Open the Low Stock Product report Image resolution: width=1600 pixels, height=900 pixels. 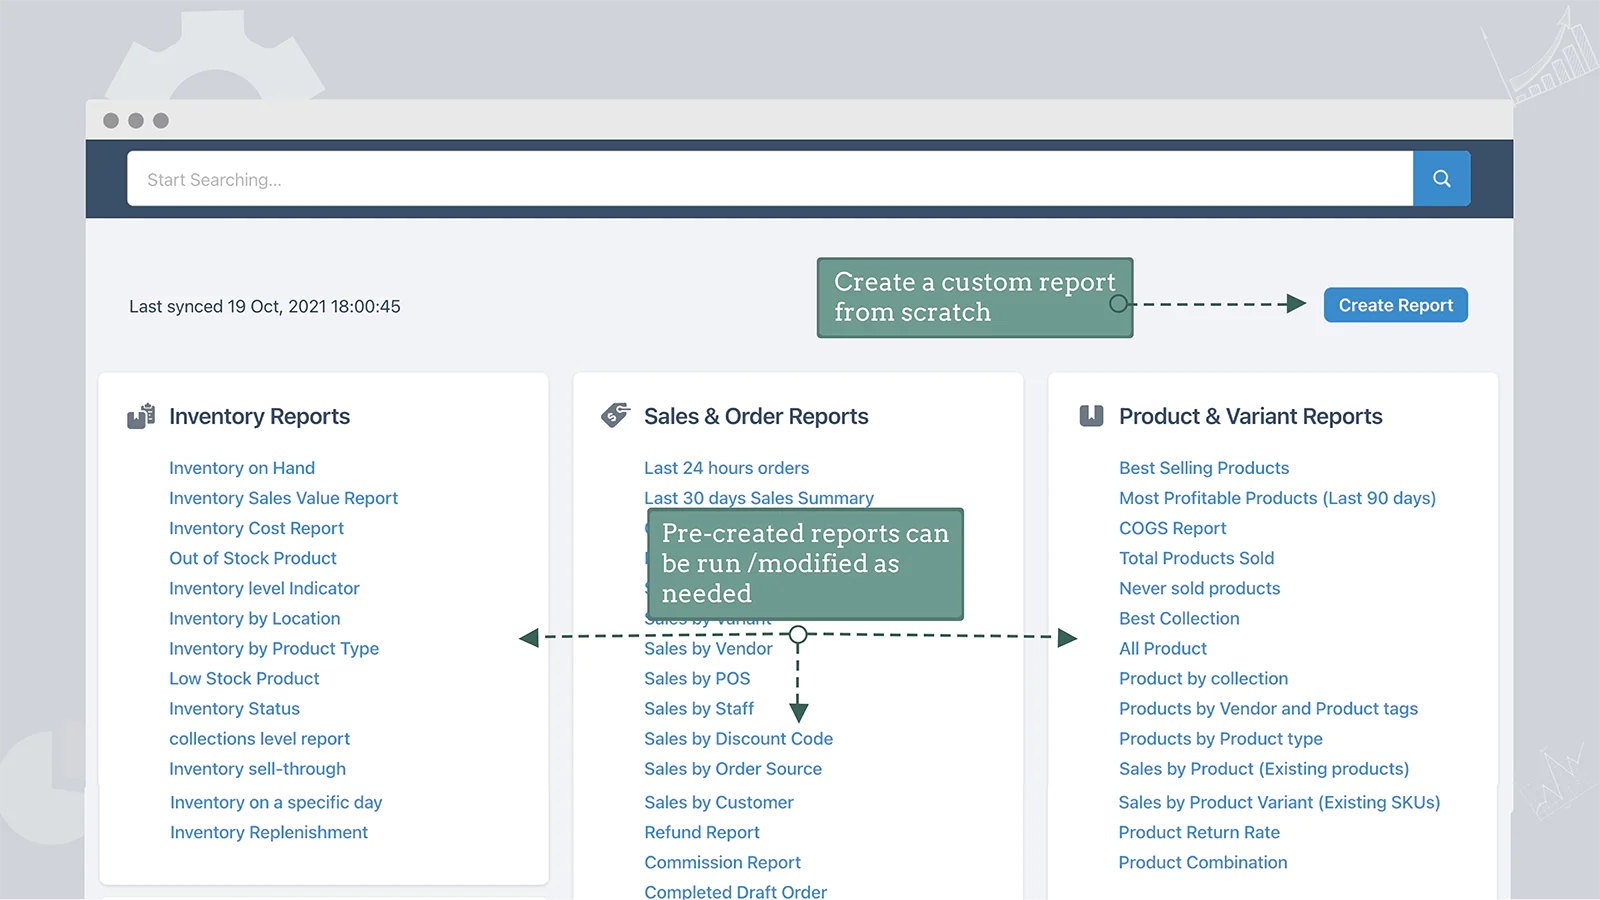[243, 678]
